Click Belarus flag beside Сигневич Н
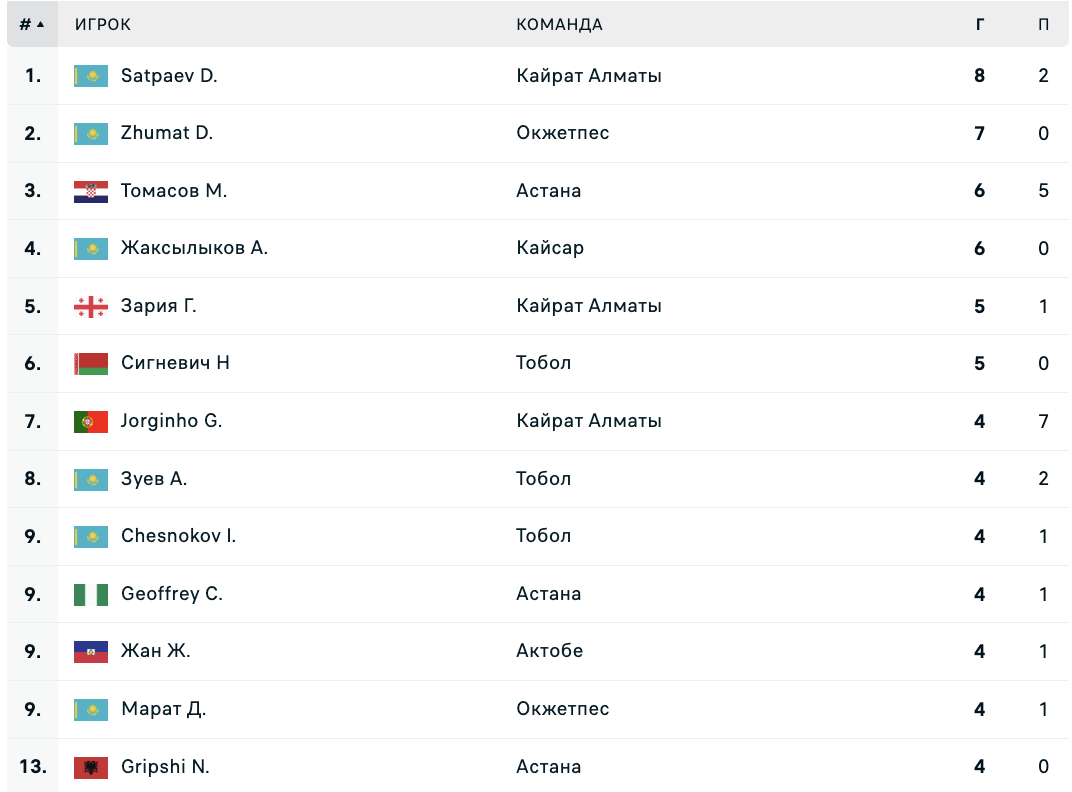 91,364
